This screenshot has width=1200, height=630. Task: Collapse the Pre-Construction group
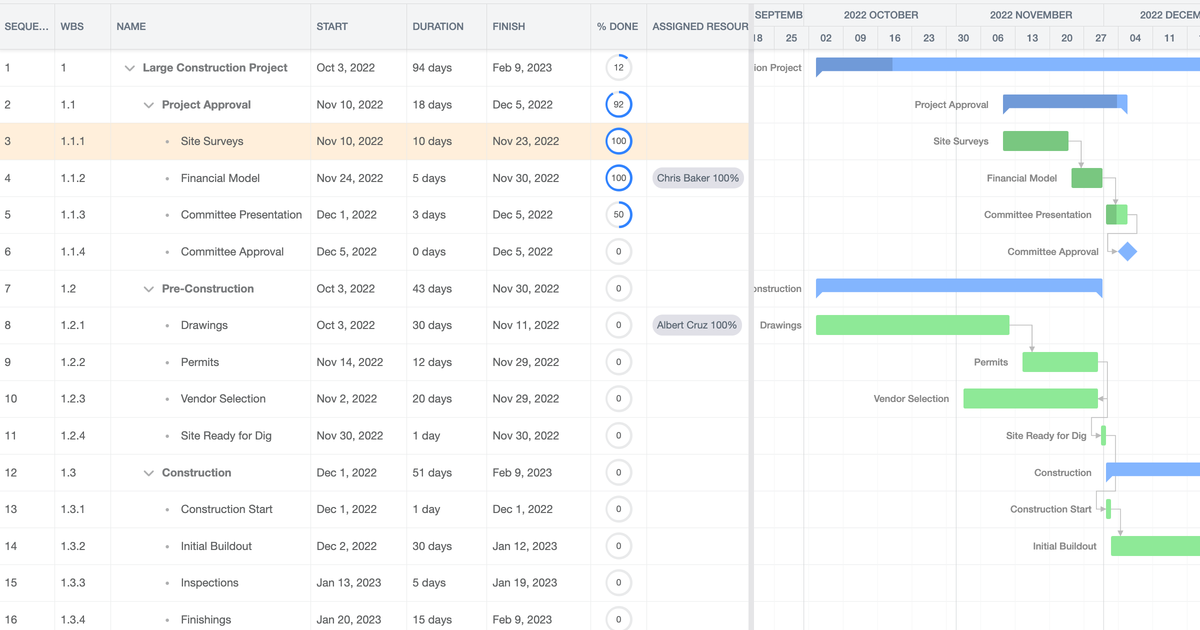click(x=148, y=289)
